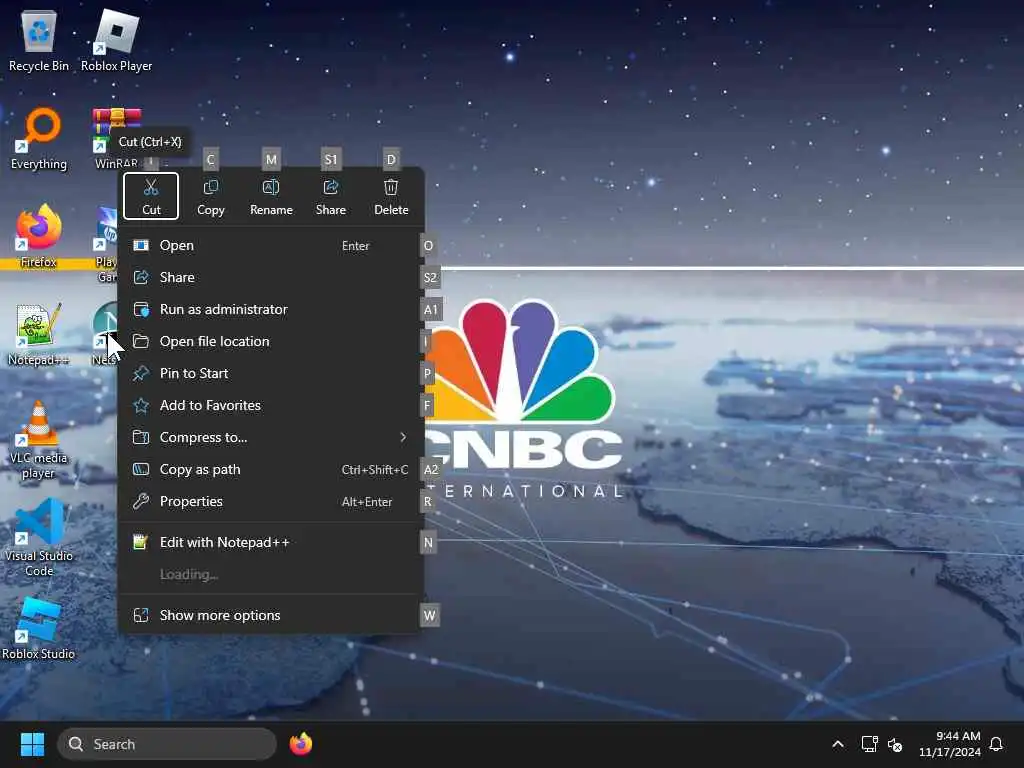Image resolution: width=1024 pixels, height=768 pixels.
Task: Click Cut in the context menu
Action: [x=151, y=196]
